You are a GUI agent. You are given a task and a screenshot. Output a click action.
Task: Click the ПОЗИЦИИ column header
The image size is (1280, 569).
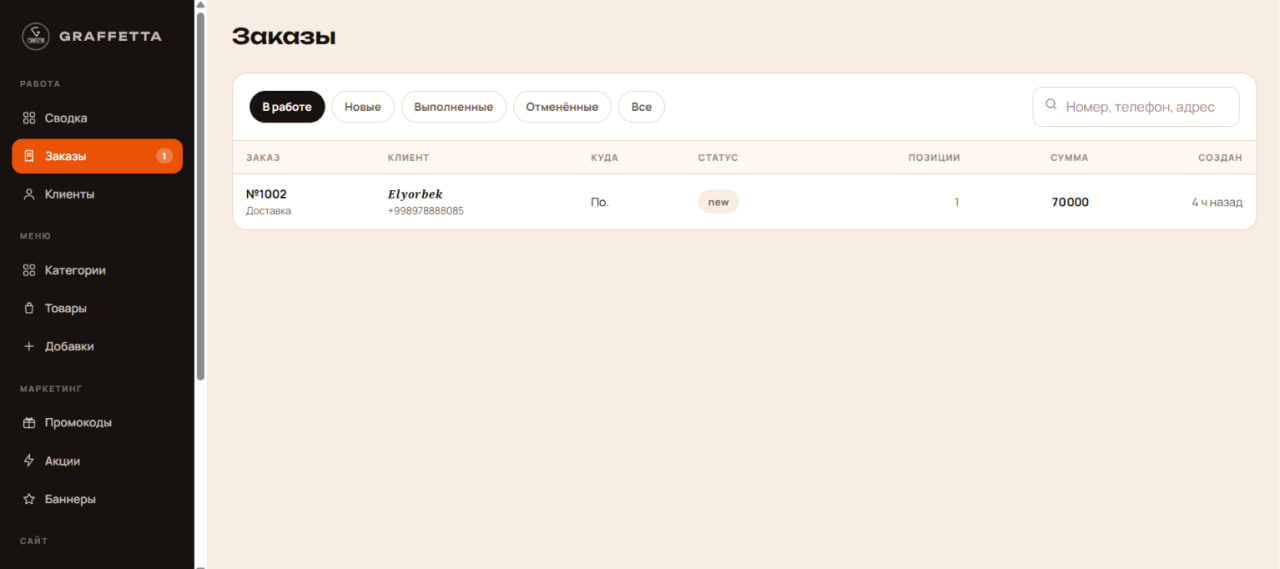pos(934,158)
